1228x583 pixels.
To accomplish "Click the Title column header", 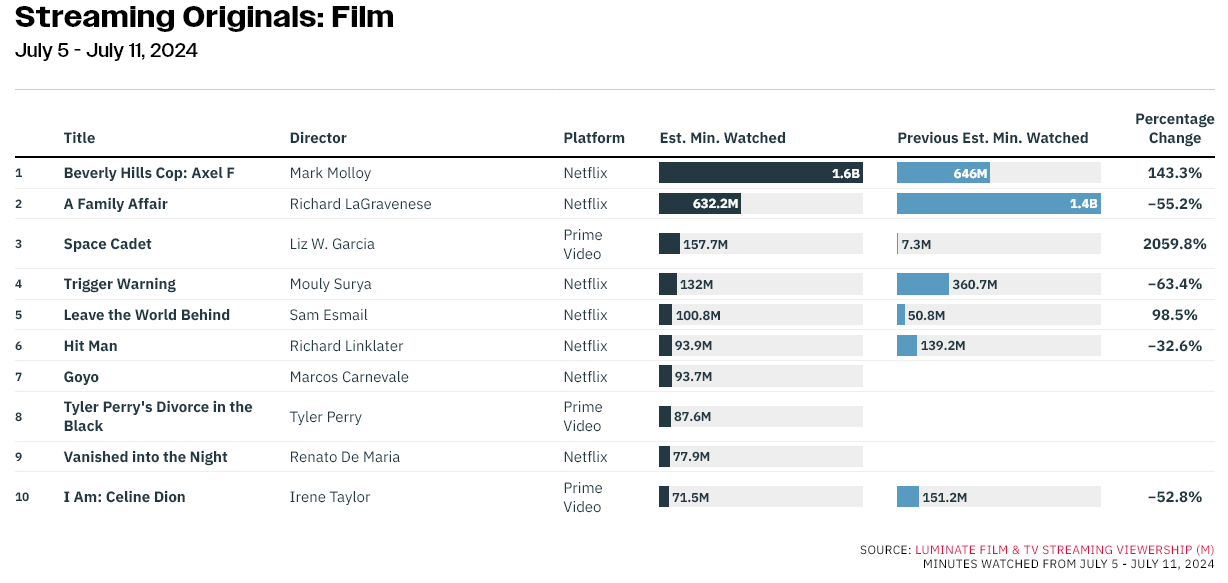I will (79, 138).
